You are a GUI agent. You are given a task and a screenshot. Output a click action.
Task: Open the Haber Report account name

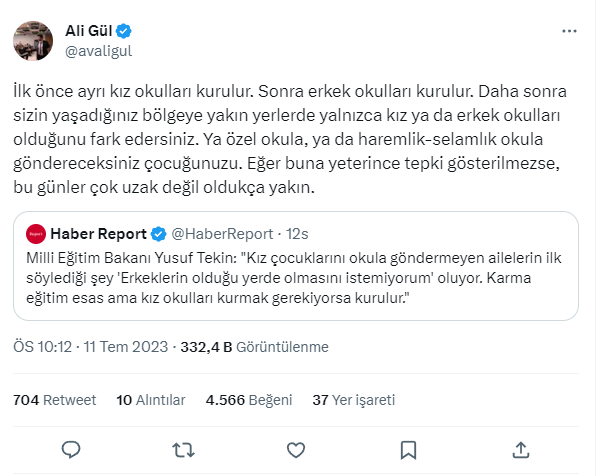(x=99, y=235)
